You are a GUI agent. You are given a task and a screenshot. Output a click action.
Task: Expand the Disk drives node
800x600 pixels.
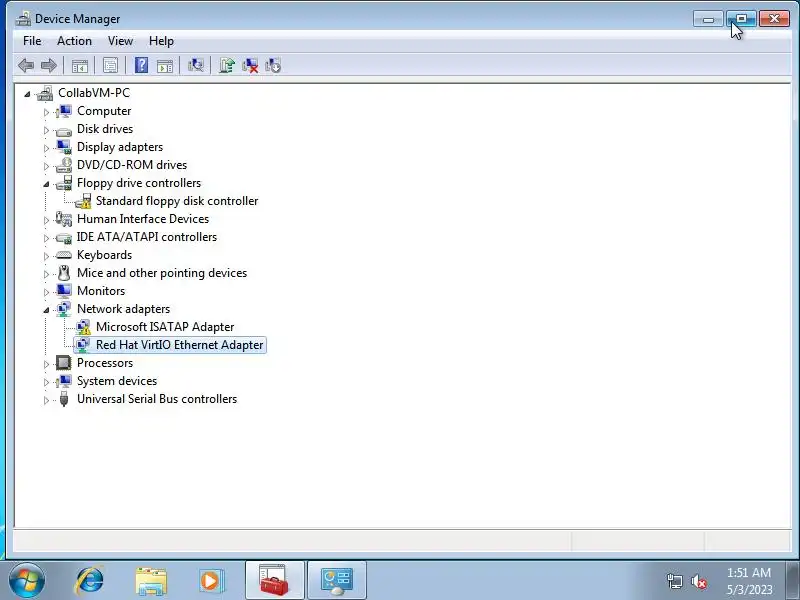point(46,130)
